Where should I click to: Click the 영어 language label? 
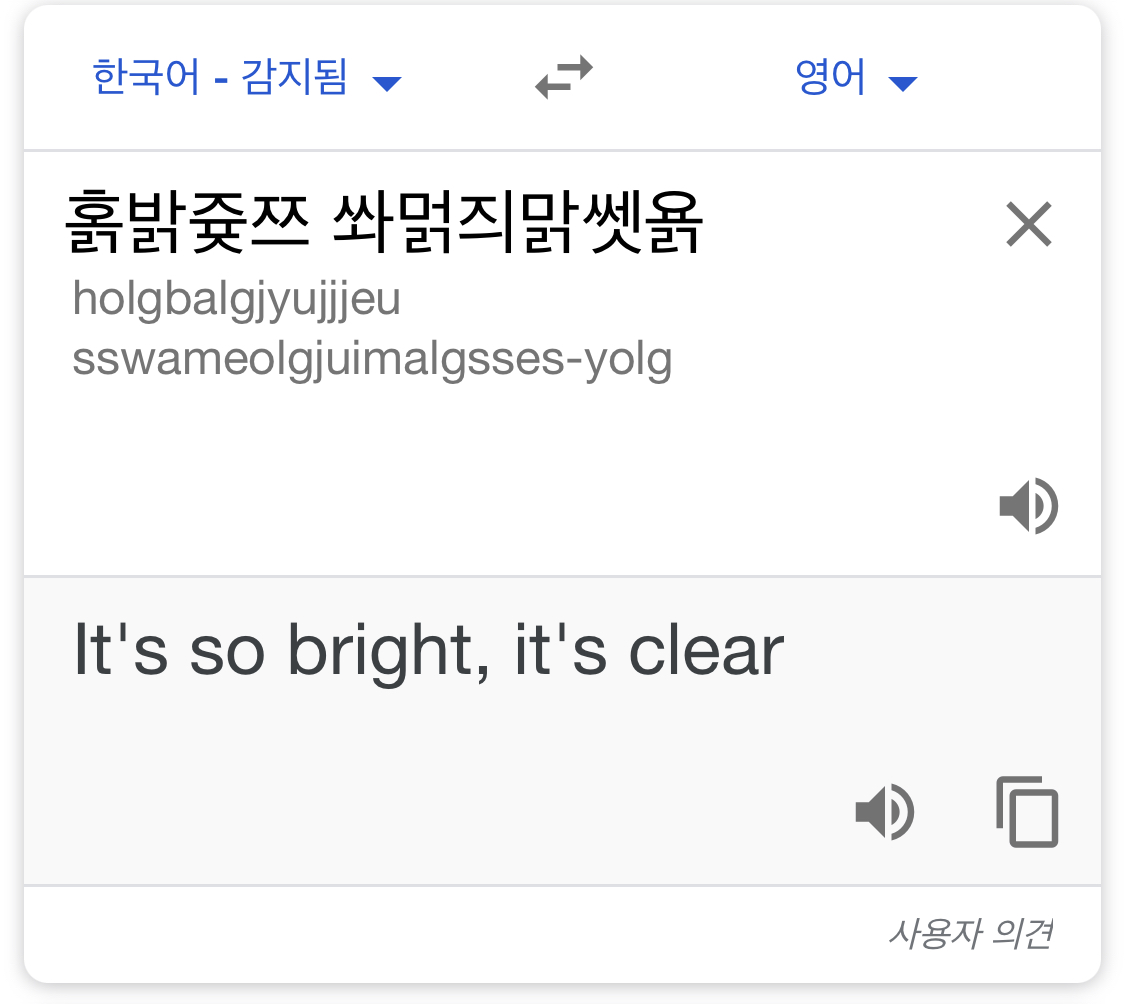coord(830,77)
